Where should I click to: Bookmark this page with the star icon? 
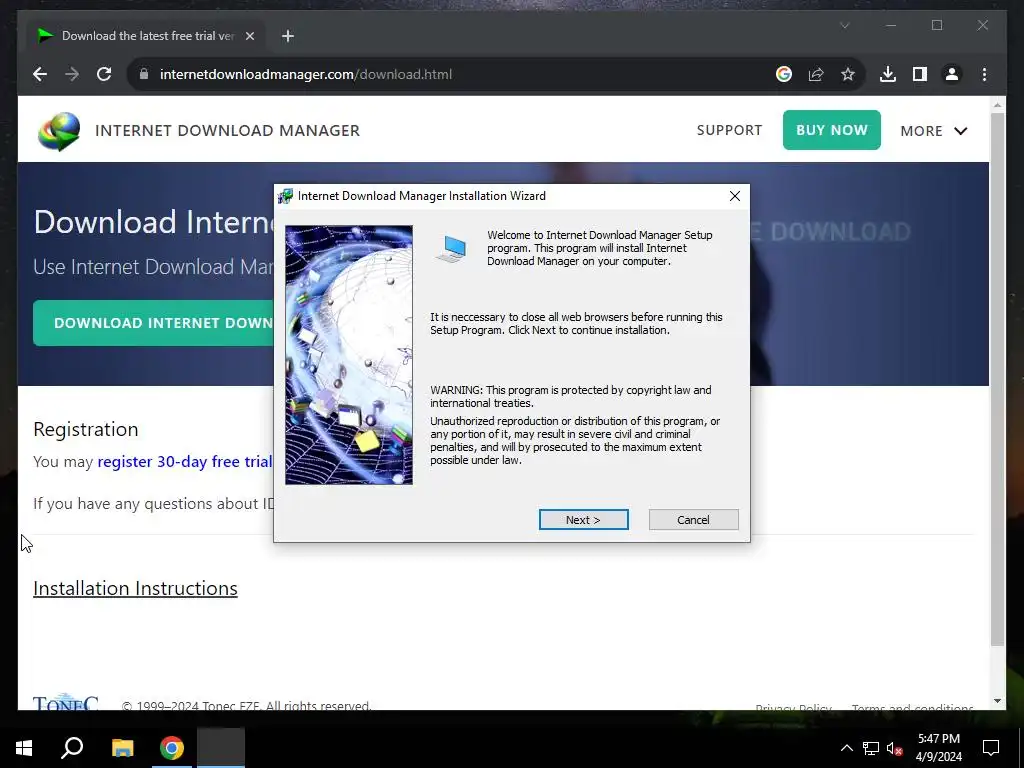(x=848, y=74)
